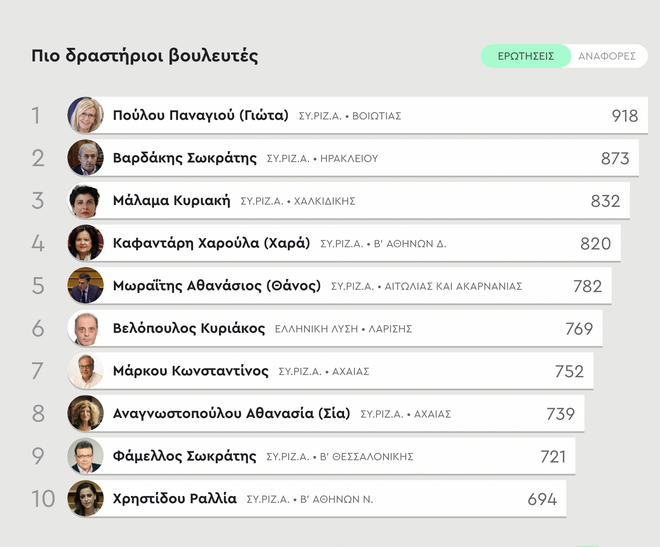Screen dimensions: 660x547
Task: Click Πούλου Παναγιού's profile photo
Action: pos(85,115)
